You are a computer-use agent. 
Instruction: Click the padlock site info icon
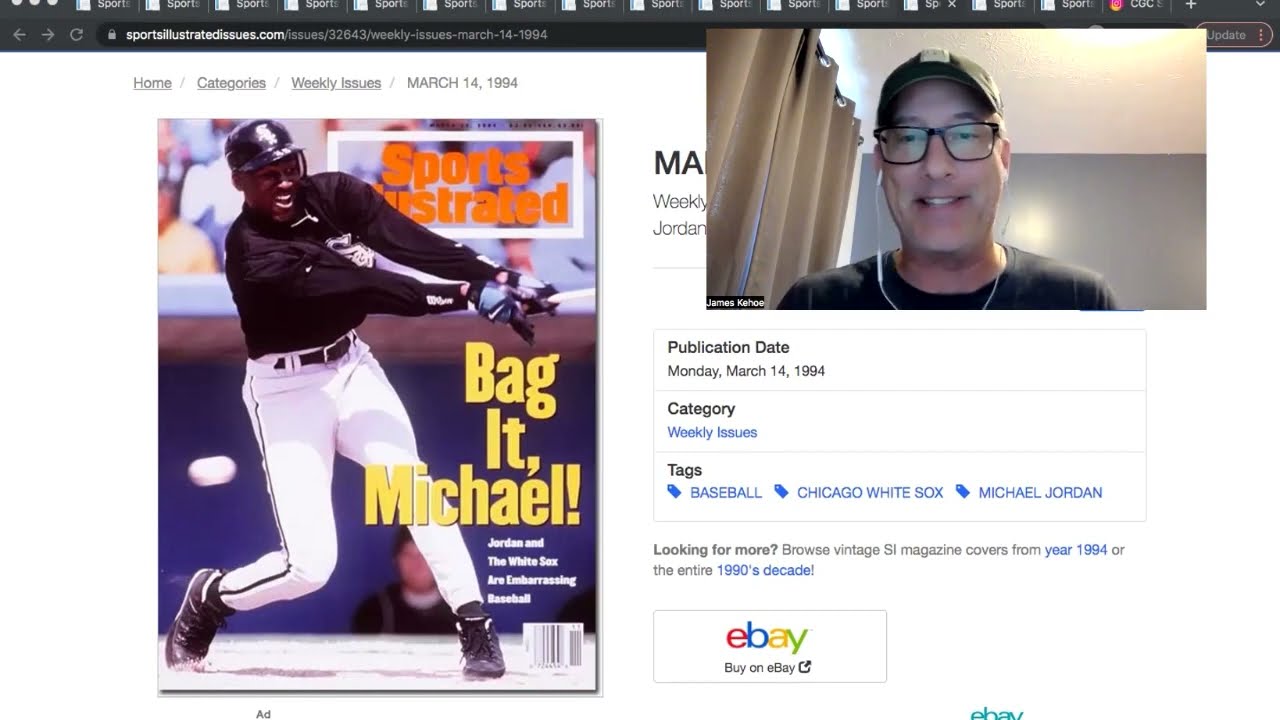[111, 35]
